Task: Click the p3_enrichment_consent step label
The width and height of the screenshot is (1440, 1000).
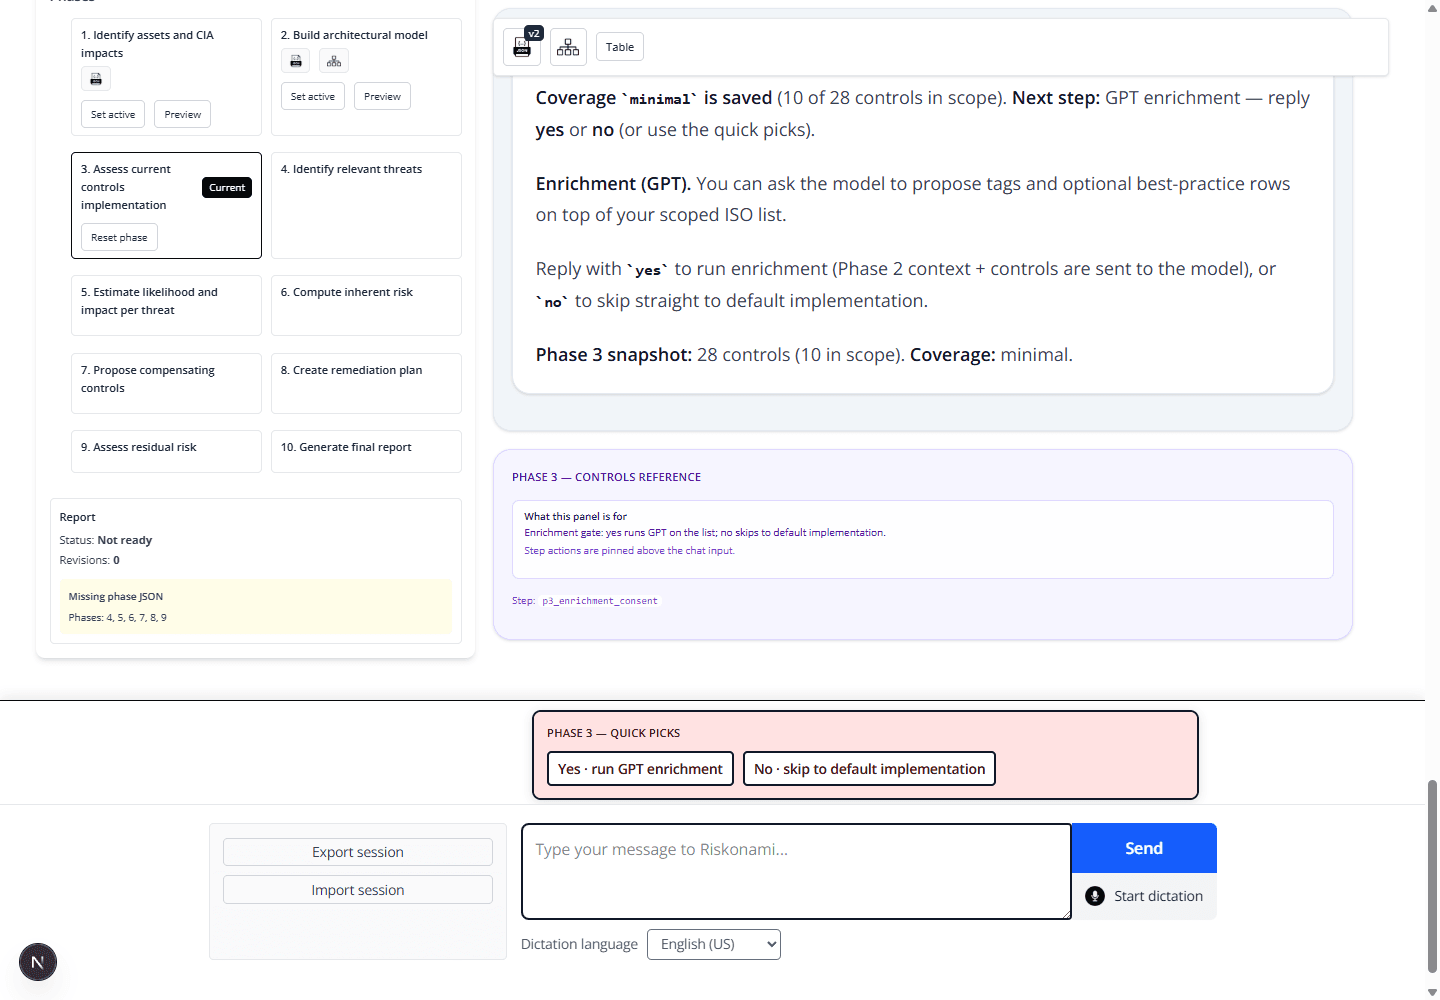Action: [600, 601]
